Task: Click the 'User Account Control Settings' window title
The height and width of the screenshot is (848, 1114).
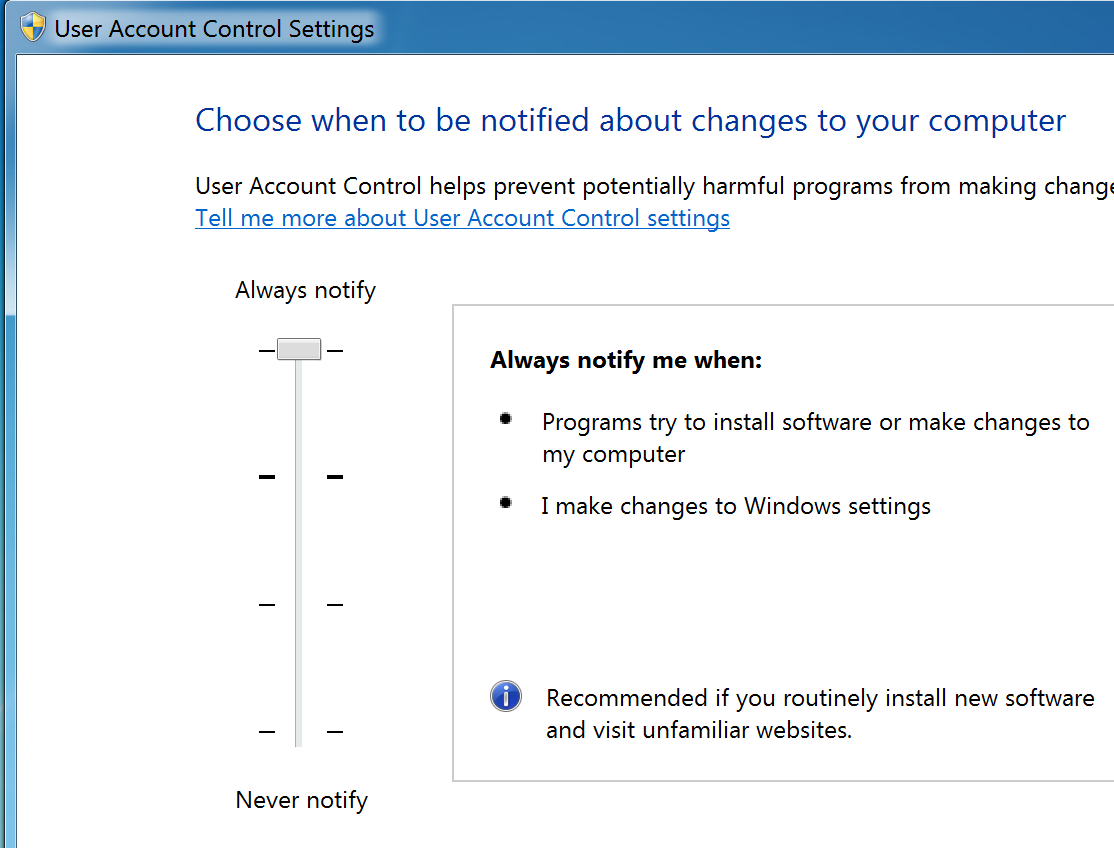Action: click(215, 29)
